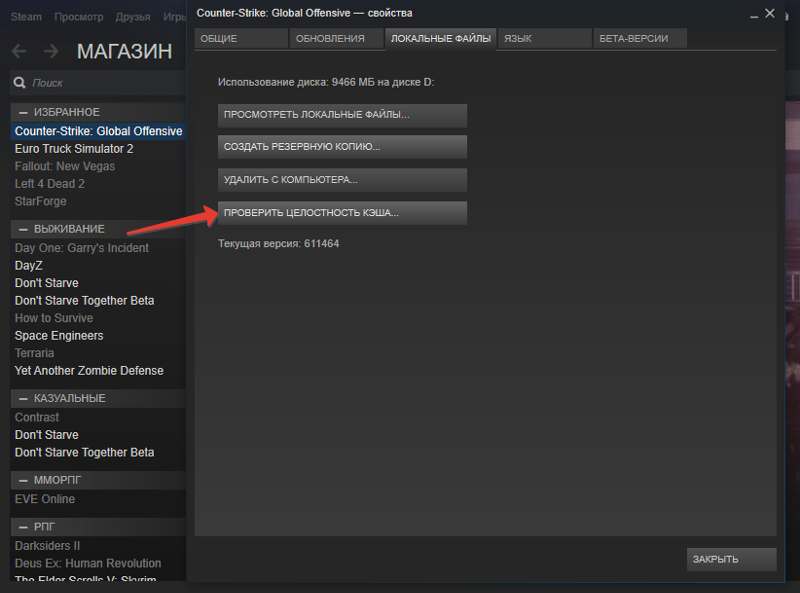This screenshot has height=593, width=800.
Task: Select Day One: Garry's Incident
Action: coord(82,248)
